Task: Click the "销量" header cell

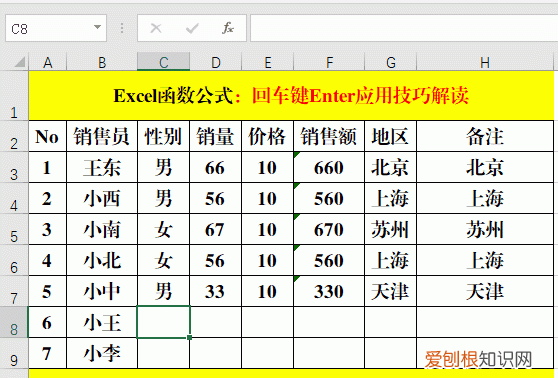Action: pos(216,136)
